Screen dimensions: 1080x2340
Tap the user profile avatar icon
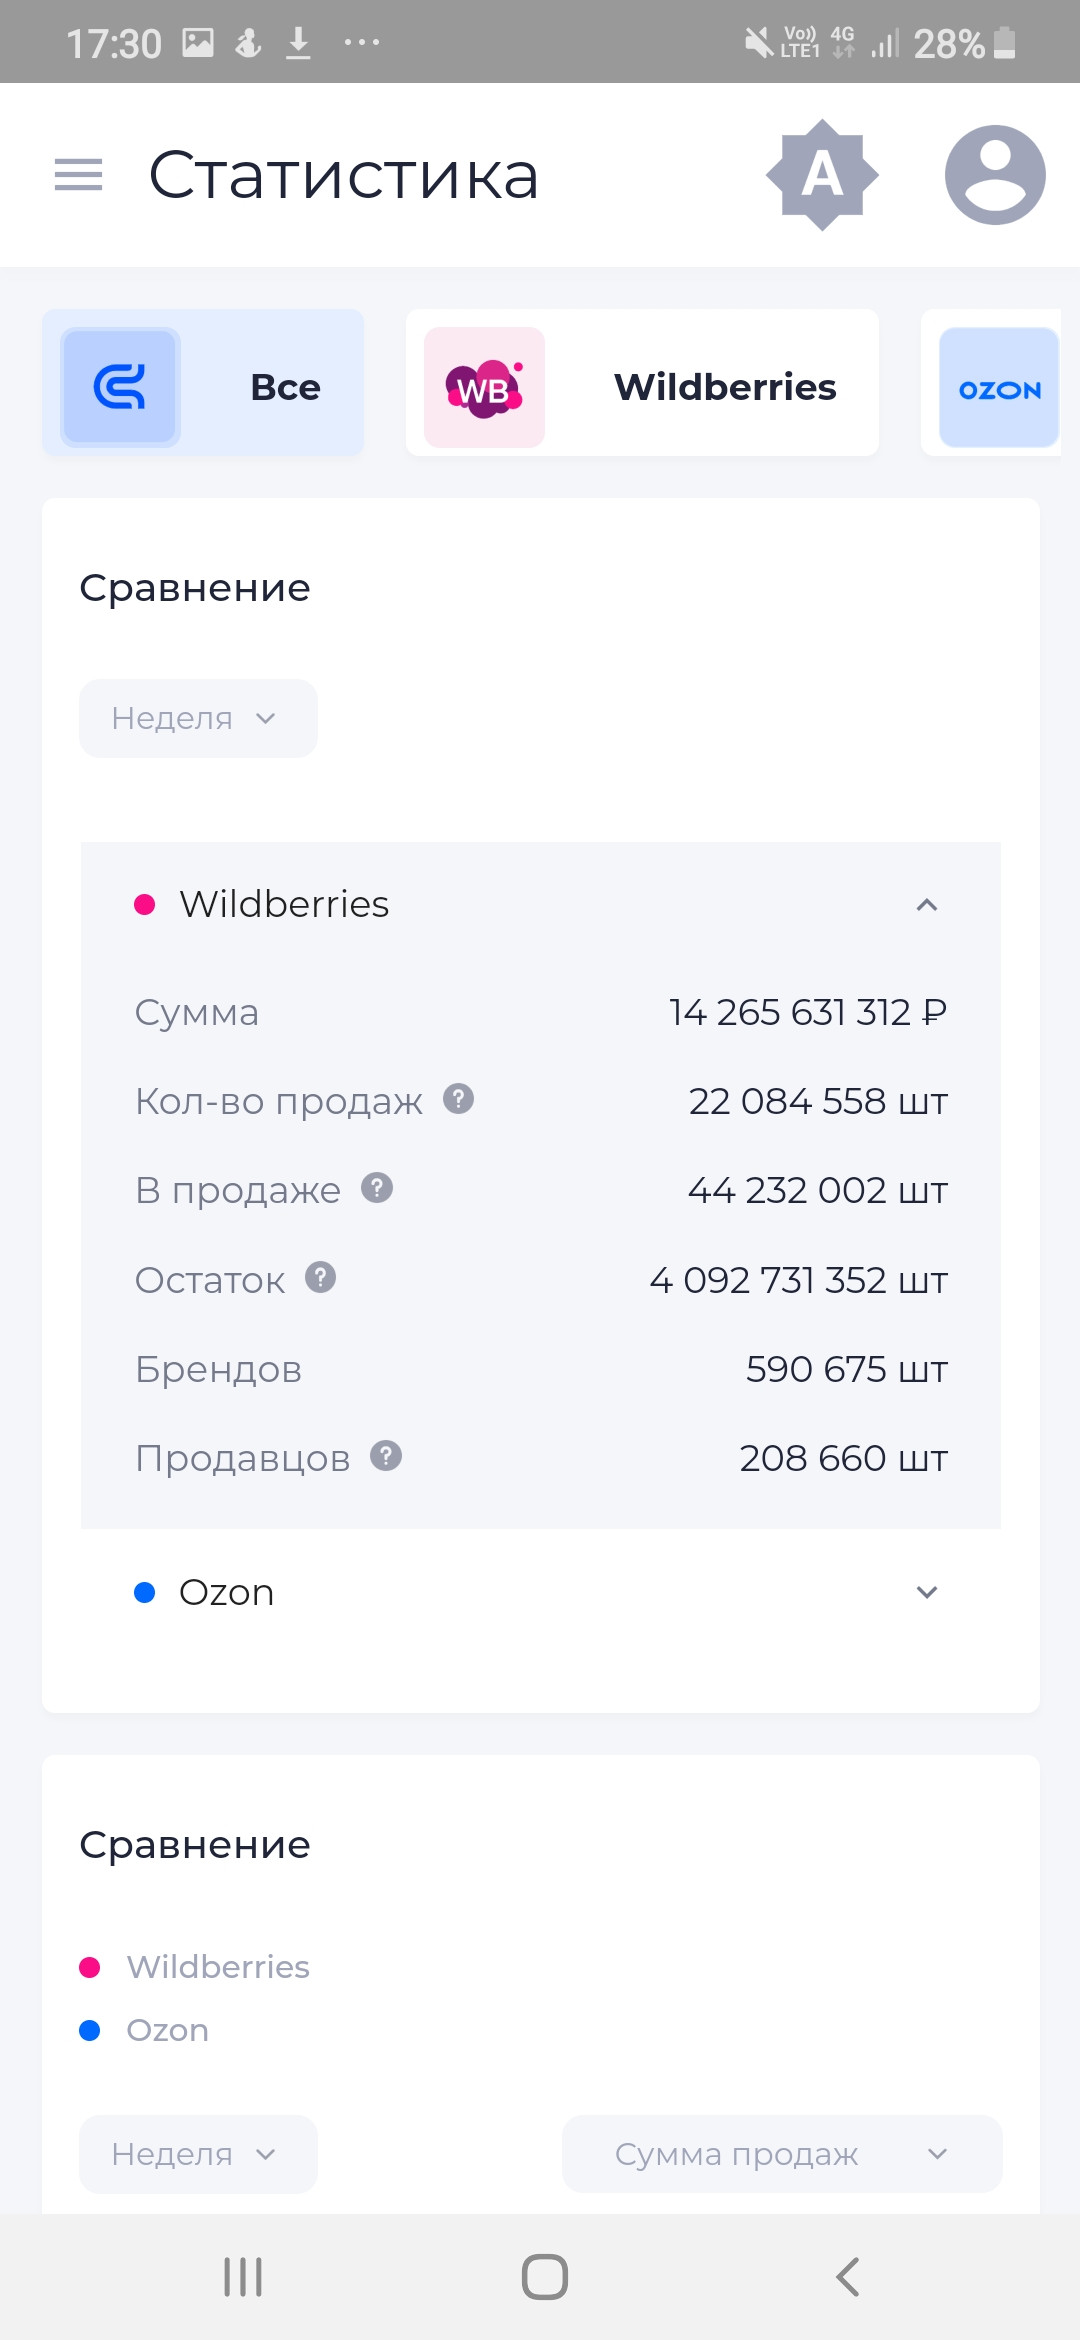(x=994, y=175)
